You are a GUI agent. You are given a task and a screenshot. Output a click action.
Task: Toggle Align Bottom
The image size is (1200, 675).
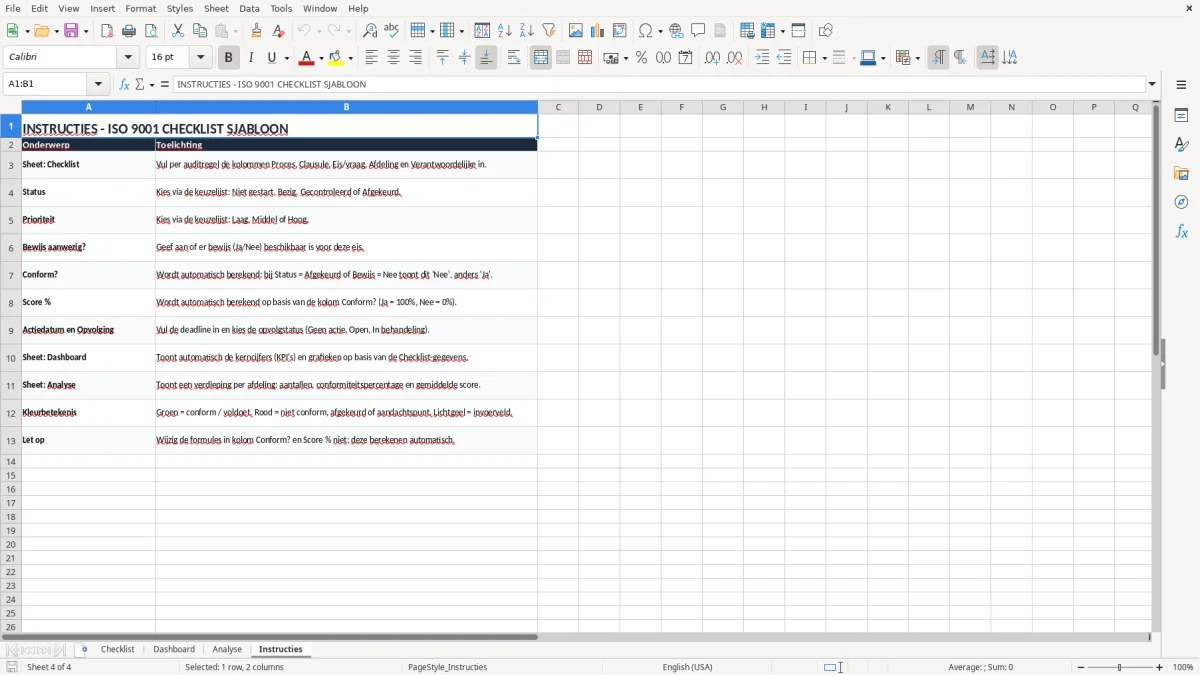pyautogui.click(x=486, y=58)
